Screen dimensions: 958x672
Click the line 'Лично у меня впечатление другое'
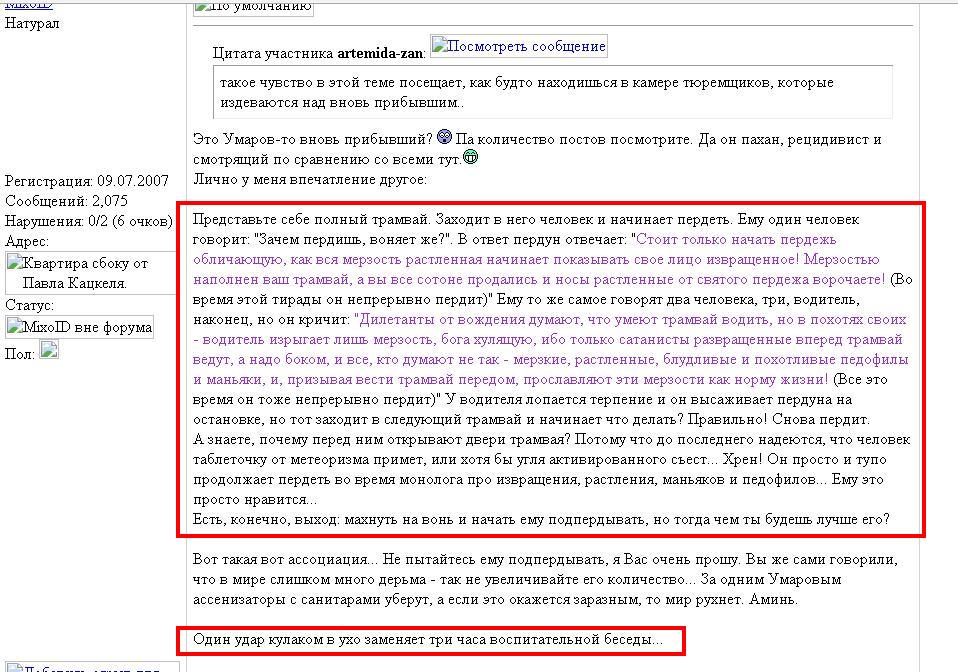[x=310, y=179]
